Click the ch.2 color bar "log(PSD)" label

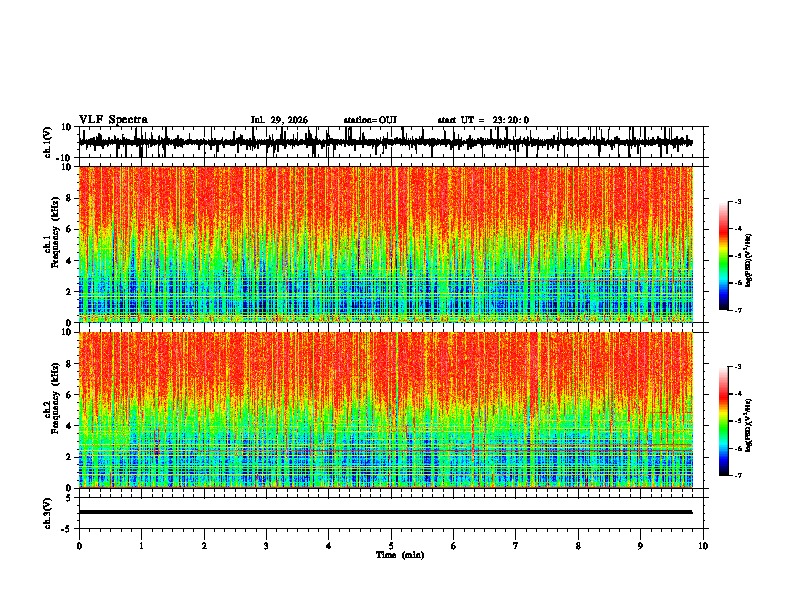[x=748, y=426]
